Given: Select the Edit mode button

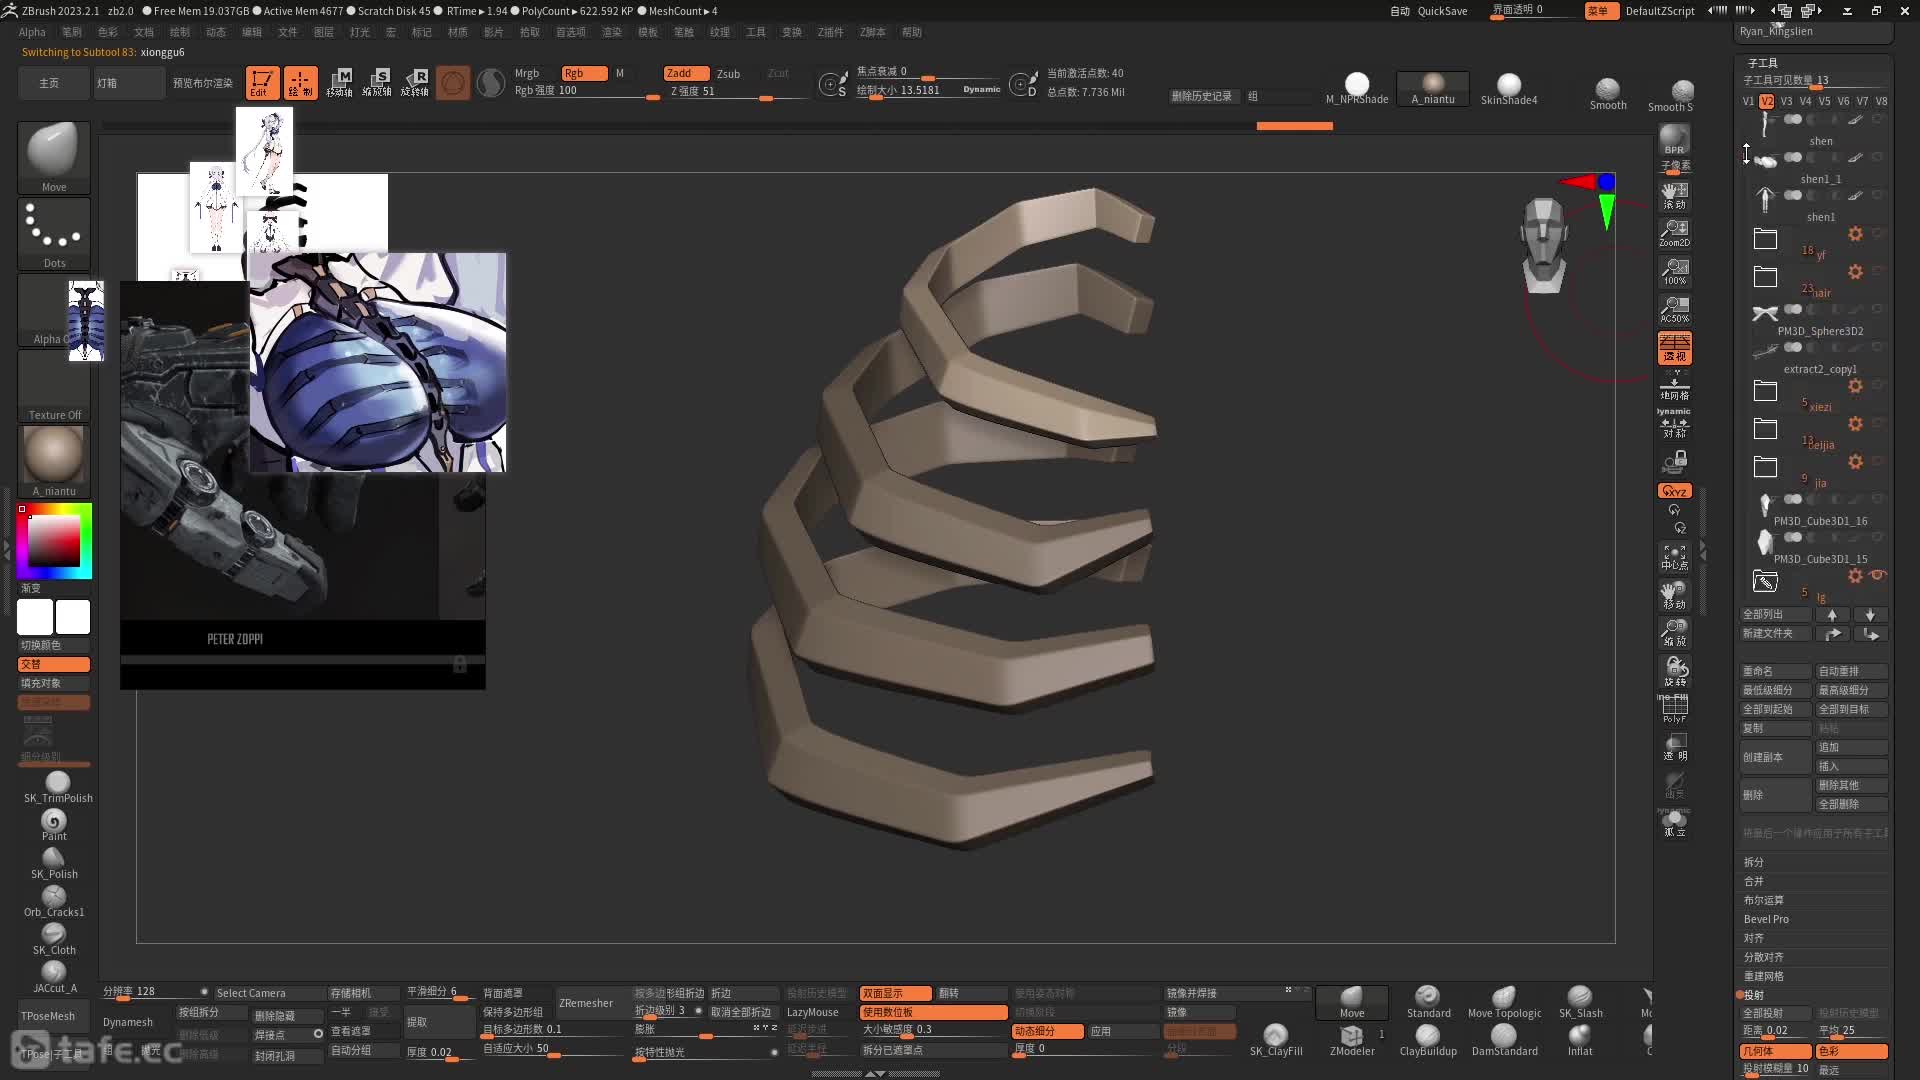Looking at the screenshot, I should tap(262, 83).
